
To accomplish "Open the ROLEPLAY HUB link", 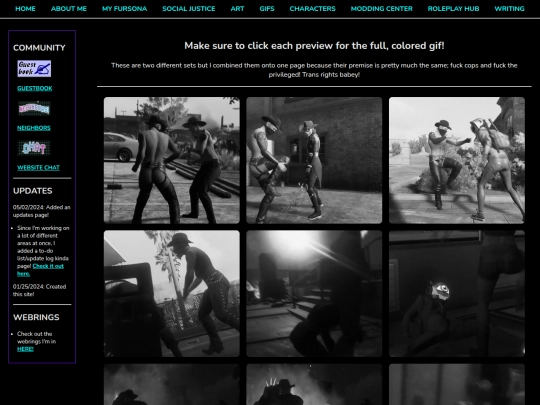I will [x=453, y=9].
